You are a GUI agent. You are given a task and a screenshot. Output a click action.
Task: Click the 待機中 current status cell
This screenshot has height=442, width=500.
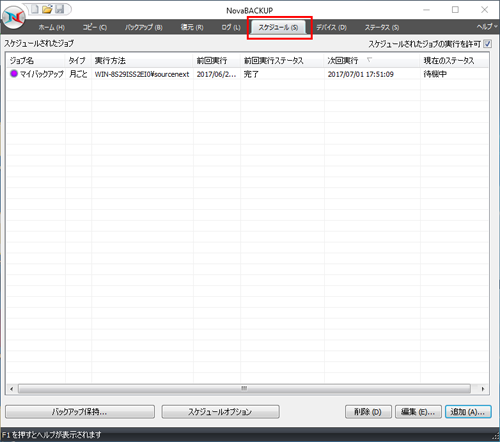click(435, 74)
